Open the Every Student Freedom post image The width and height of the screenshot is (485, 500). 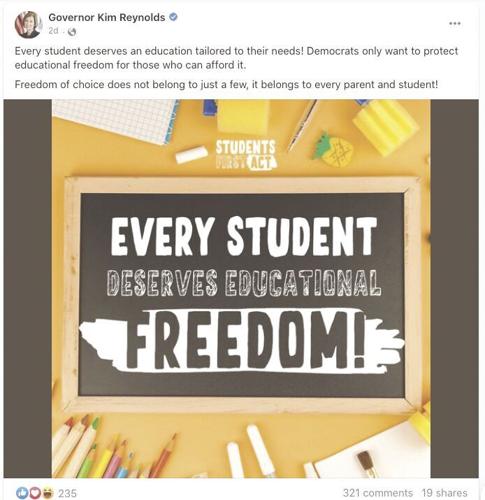(x=241, y=289)
